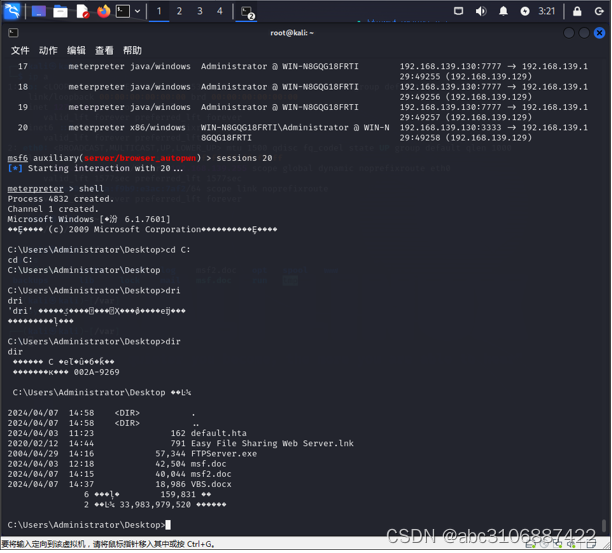Maximize the root@kali terminal window
The height and width of the screenshot is (553, 612).
[x=584, y=33]
